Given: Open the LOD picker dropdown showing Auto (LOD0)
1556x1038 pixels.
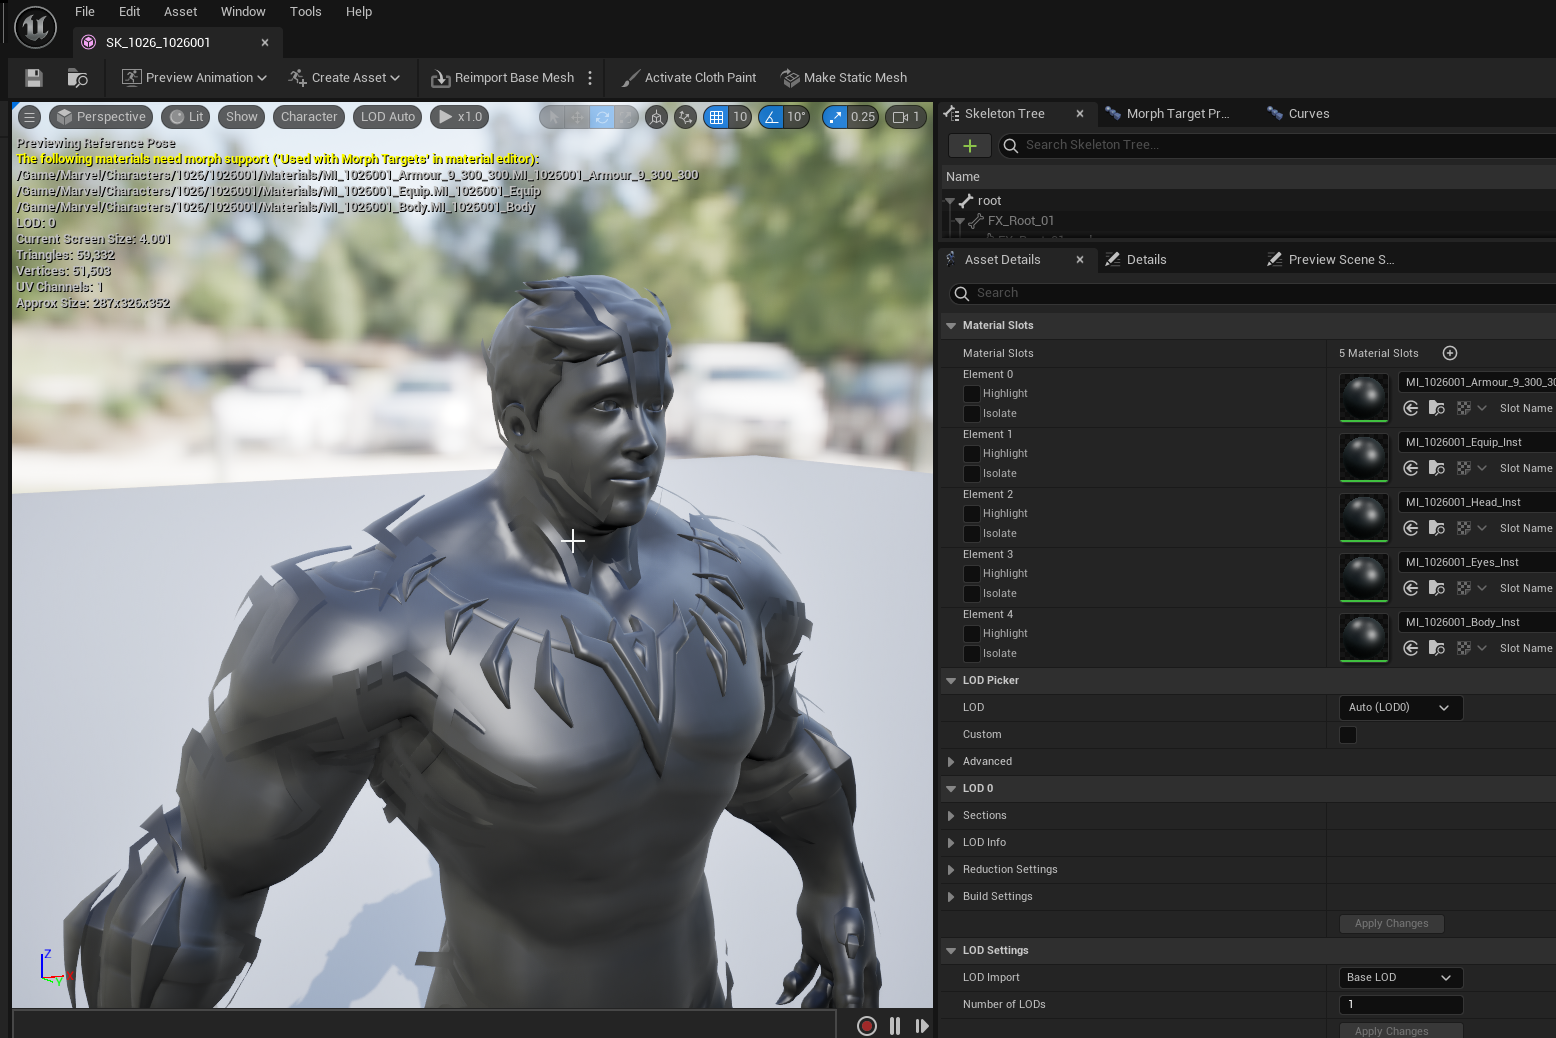Looking at the screenshot, I should tap(1400, 708).
